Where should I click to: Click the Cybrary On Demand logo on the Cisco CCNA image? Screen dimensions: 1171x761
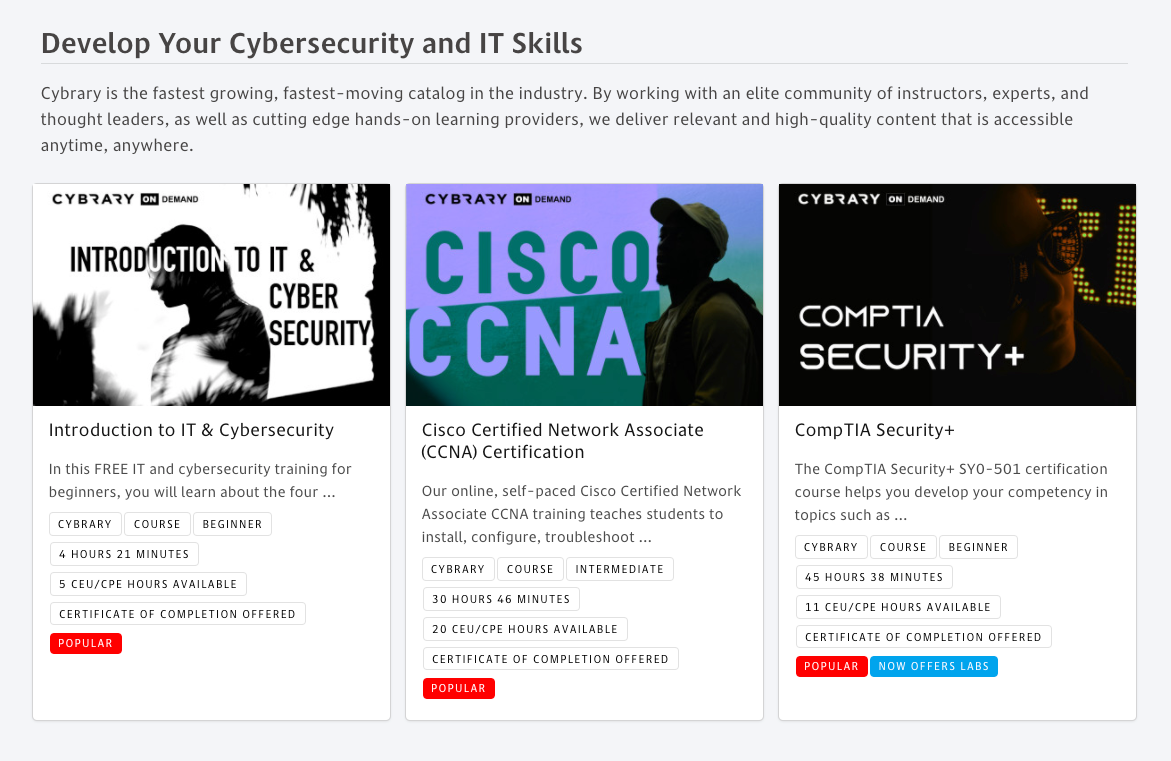point(498,199)
